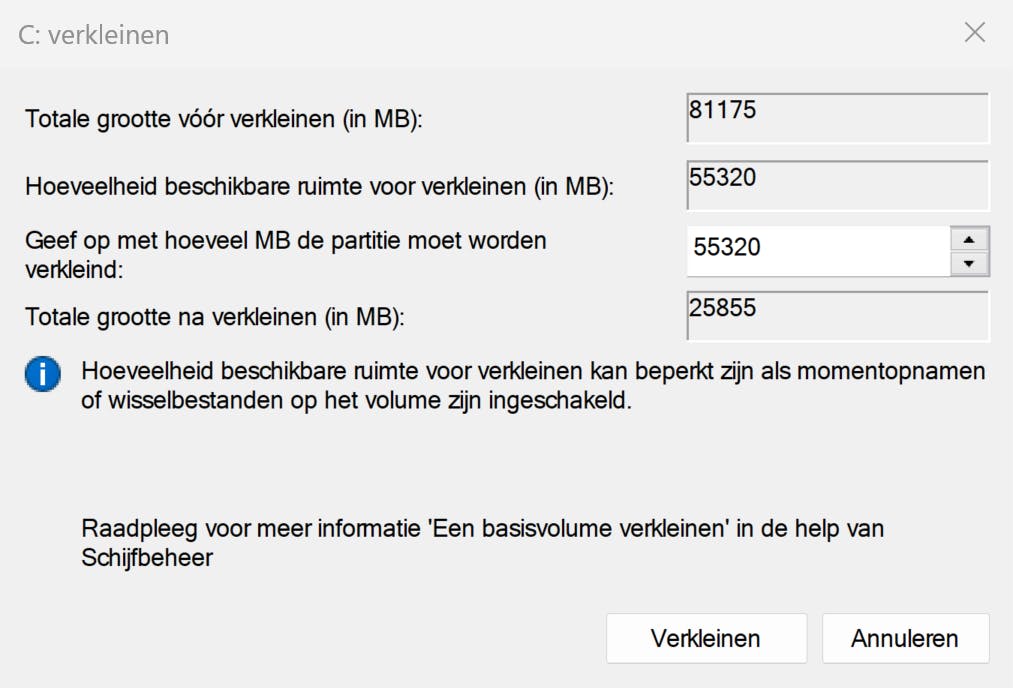Click the blue information icon
The width and height of the screenshot is (1013, 688).
coord(43,375)
